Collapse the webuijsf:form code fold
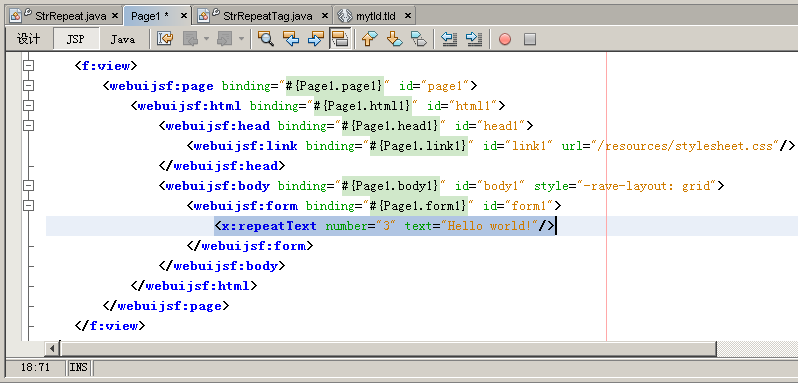 coord(28,205)
